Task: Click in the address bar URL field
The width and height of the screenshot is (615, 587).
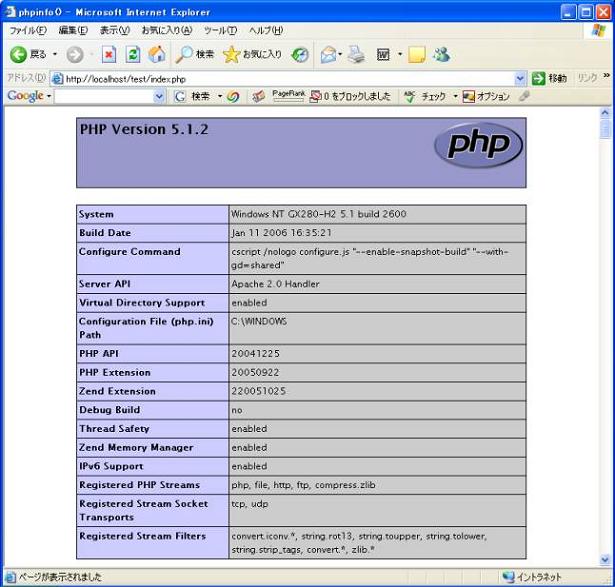Action: [288, 79]
